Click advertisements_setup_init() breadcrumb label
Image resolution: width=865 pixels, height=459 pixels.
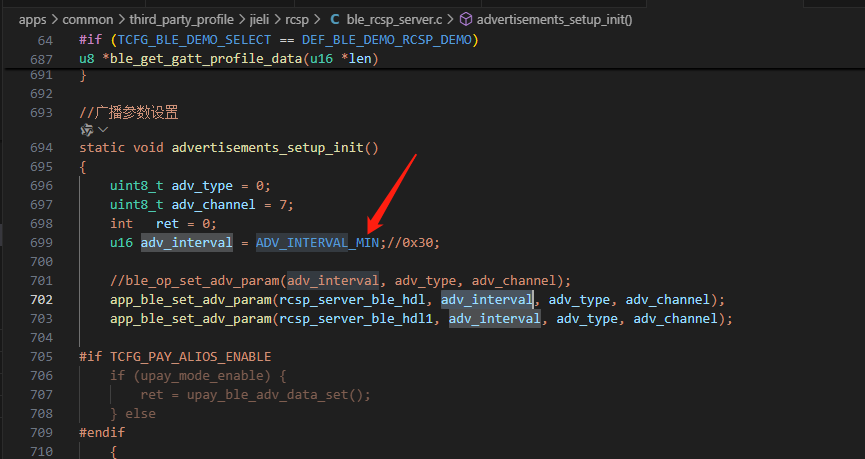[554, 20]
